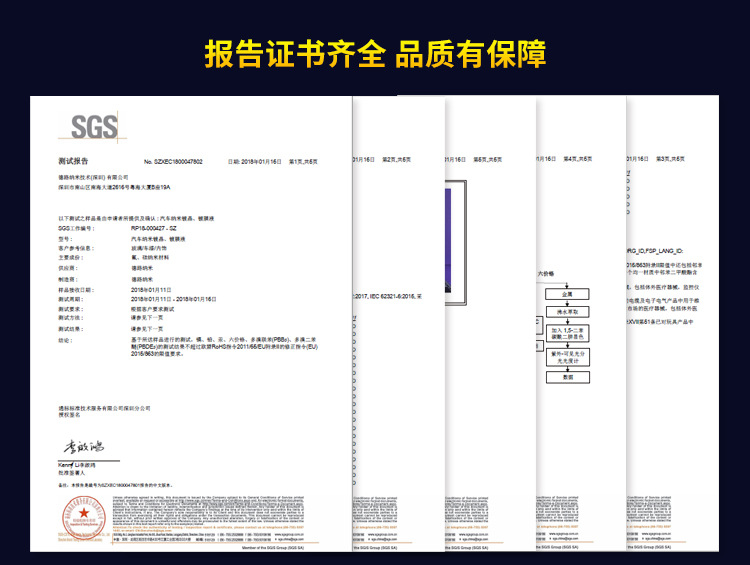Click the yellow headline 报告证书齐全 品质有保障
This screenshot has width=750, height=565.
375,54
